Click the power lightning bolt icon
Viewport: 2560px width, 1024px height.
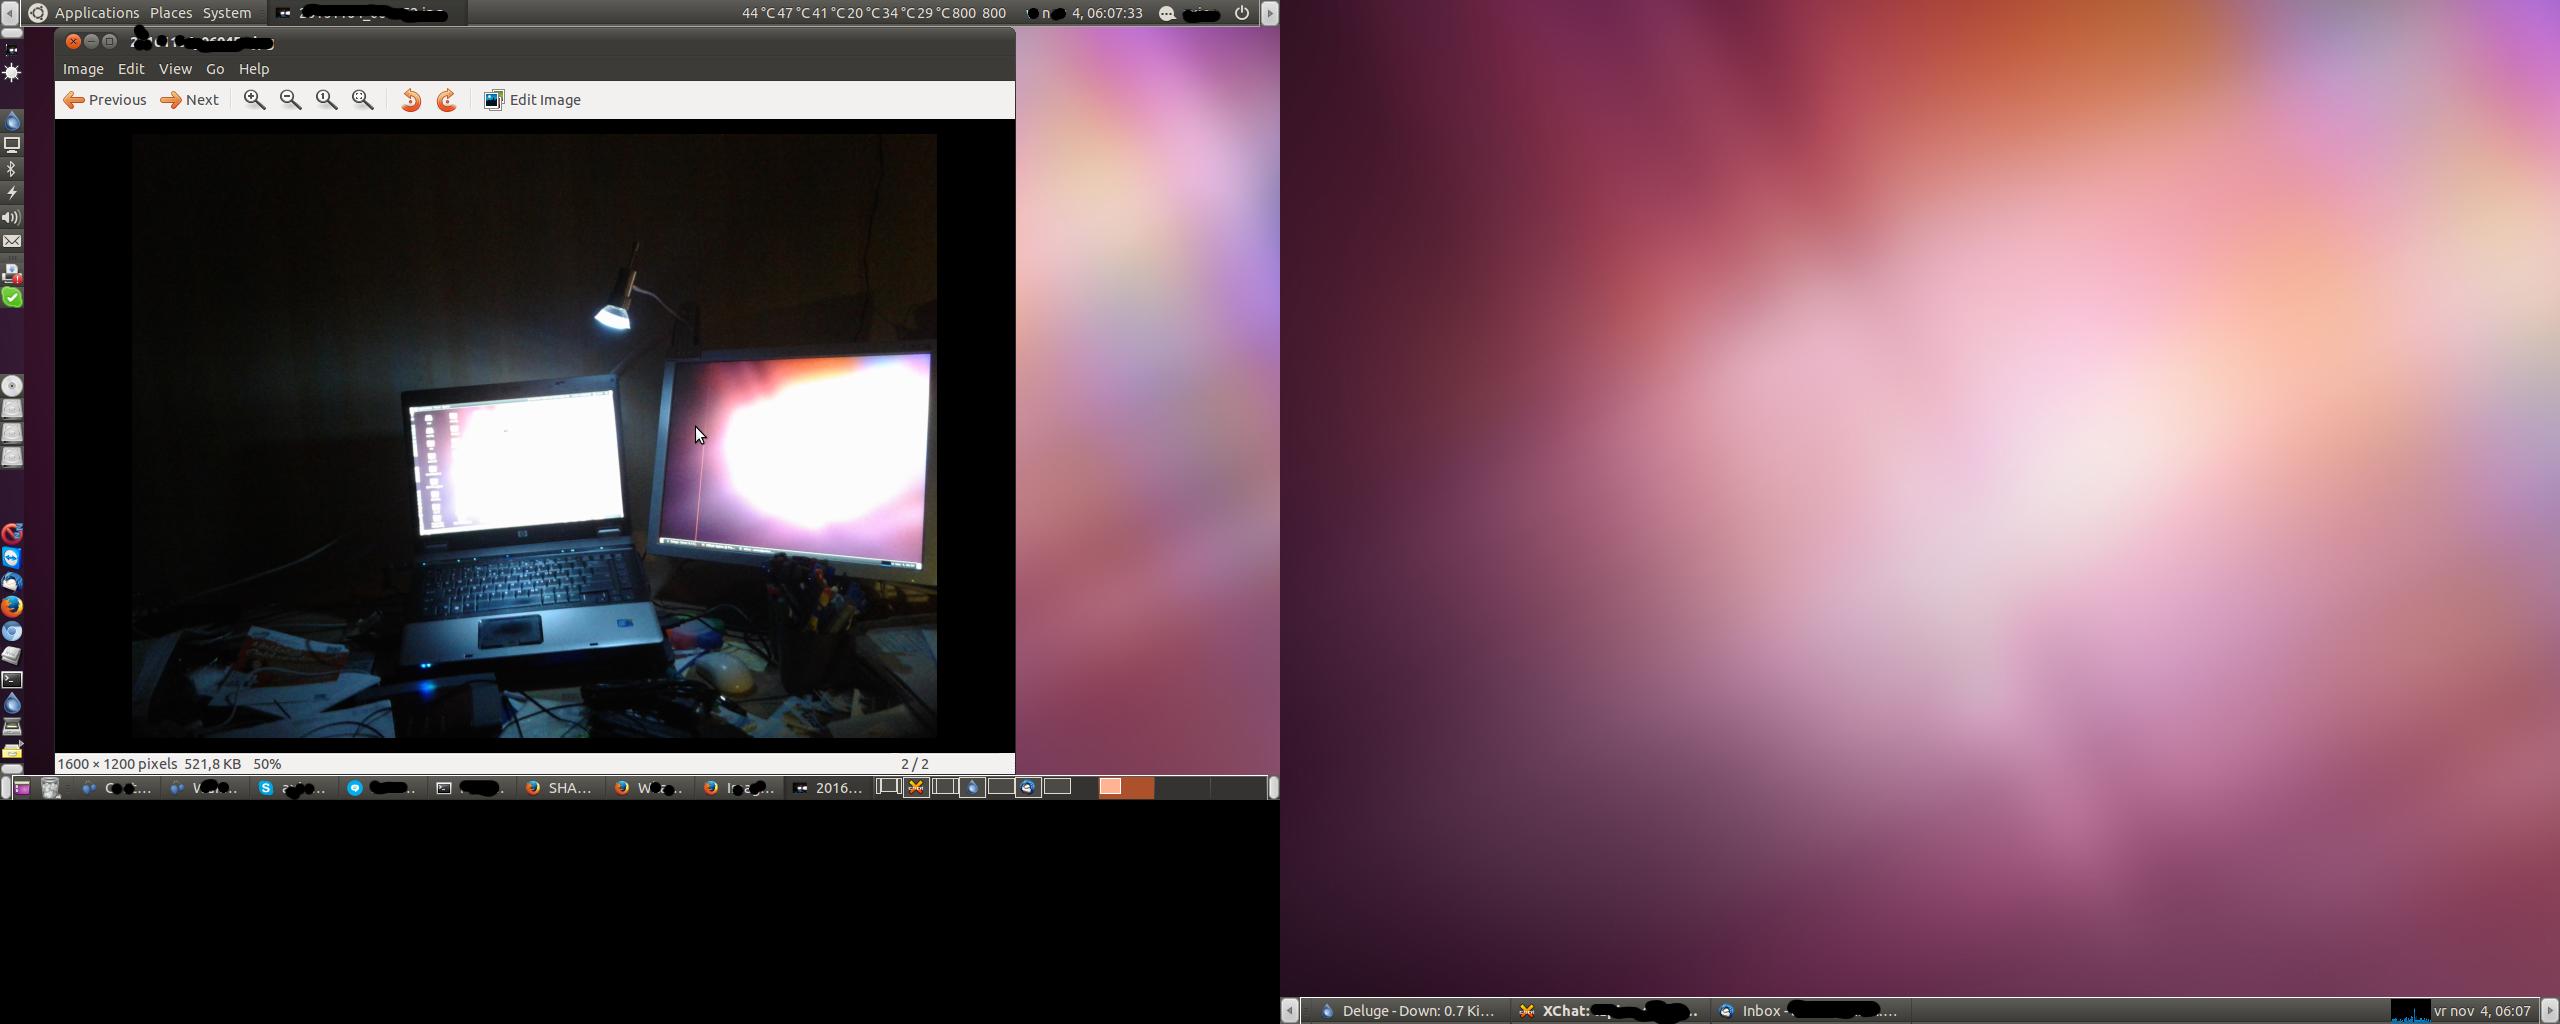click(x=12, y=193)
